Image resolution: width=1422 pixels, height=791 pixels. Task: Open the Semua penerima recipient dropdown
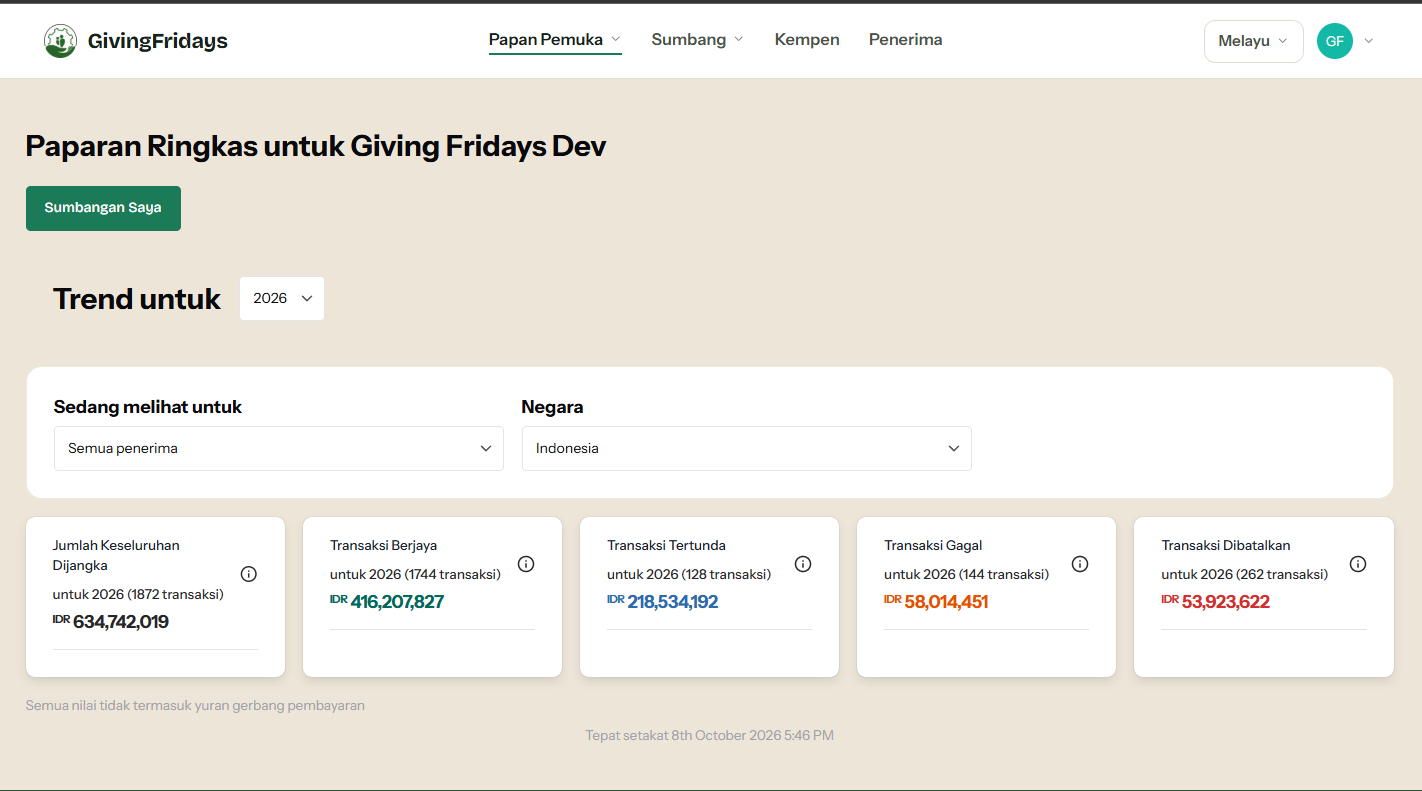[x=279, y=448]
